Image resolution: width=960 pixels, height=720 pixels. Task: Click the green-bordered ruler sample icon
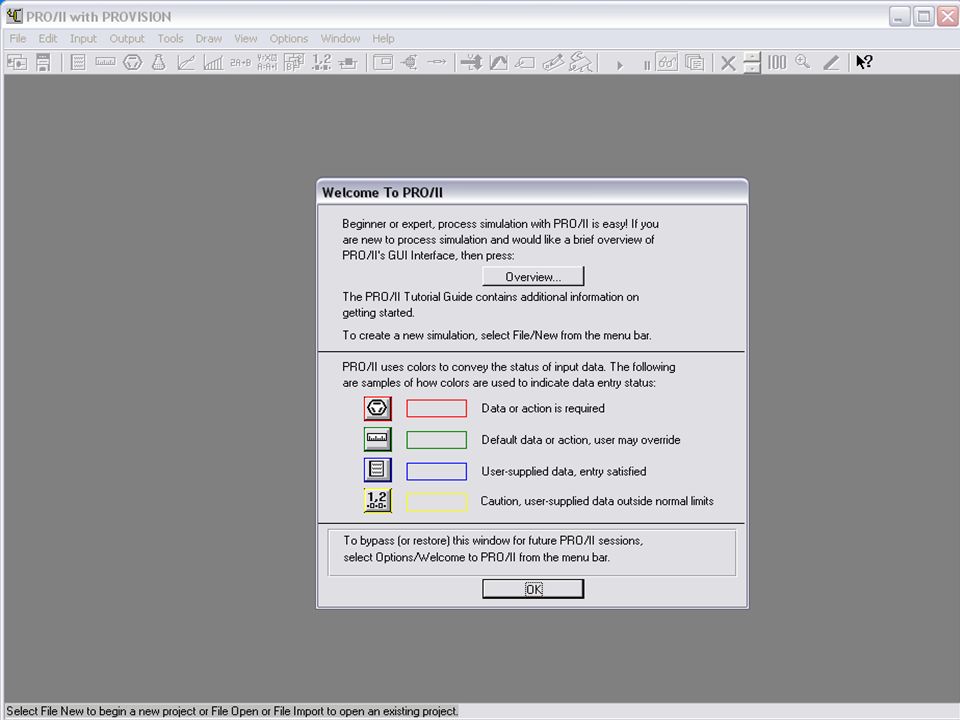pos(377,439)
